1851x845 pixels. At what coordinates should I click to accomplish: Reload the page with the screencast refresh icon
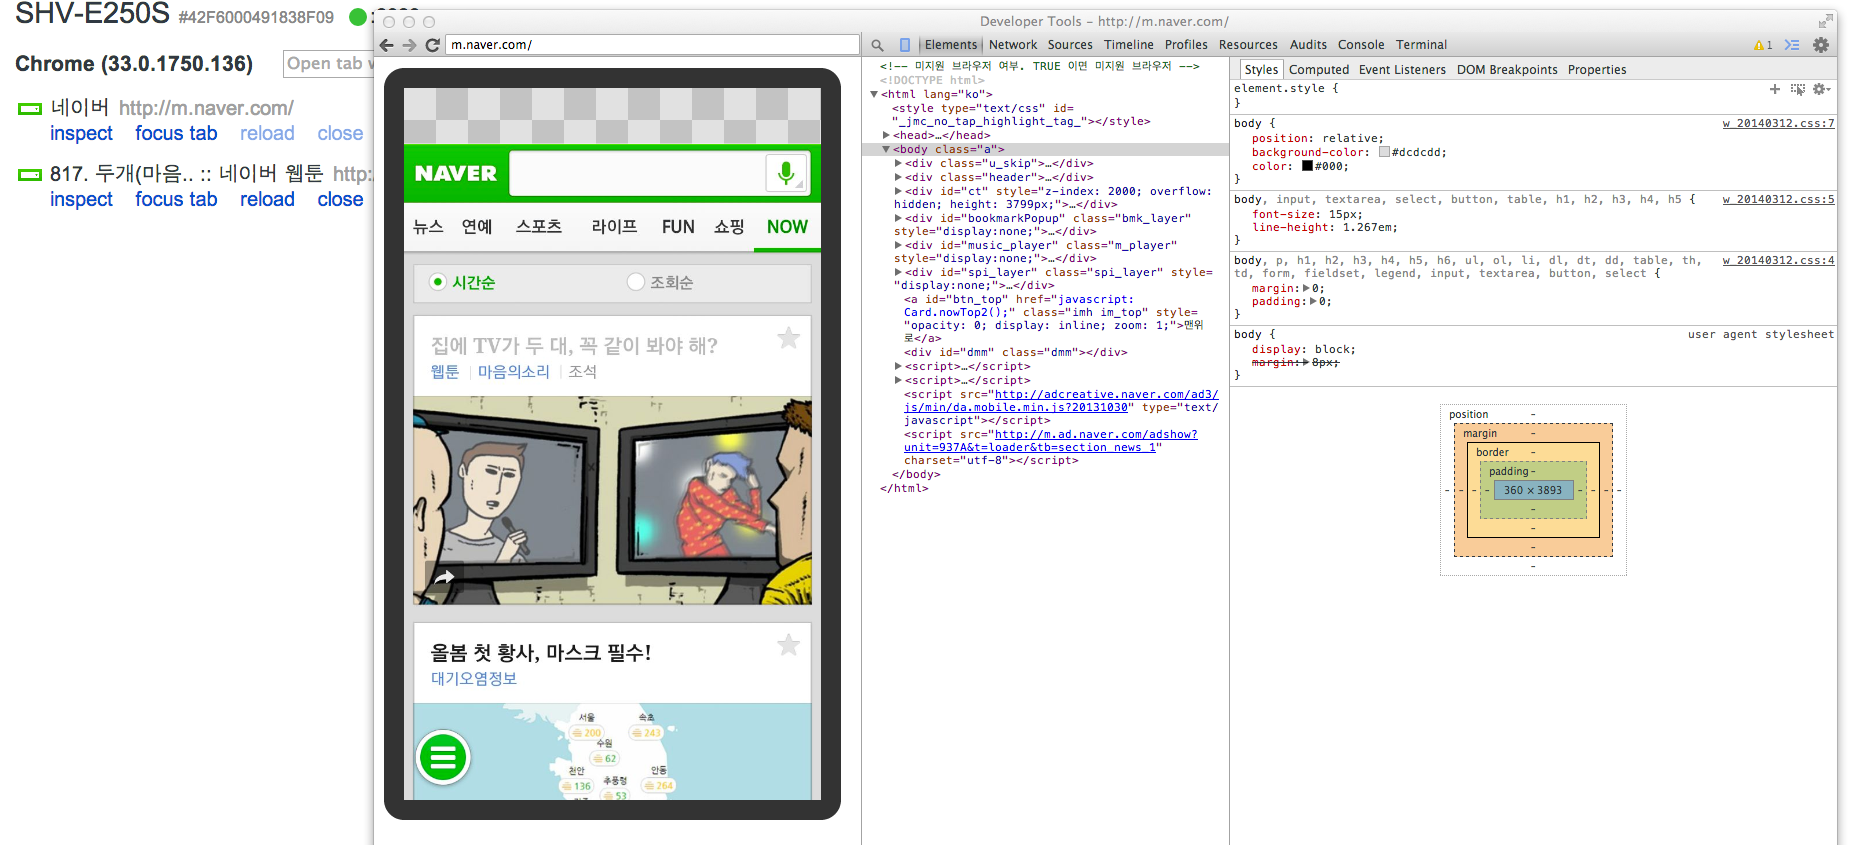click(432, 45)
